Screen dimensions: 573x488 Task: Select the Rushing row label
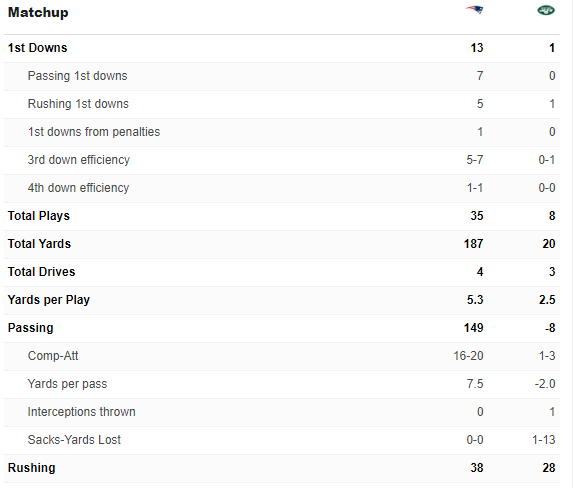coord(31,468)
